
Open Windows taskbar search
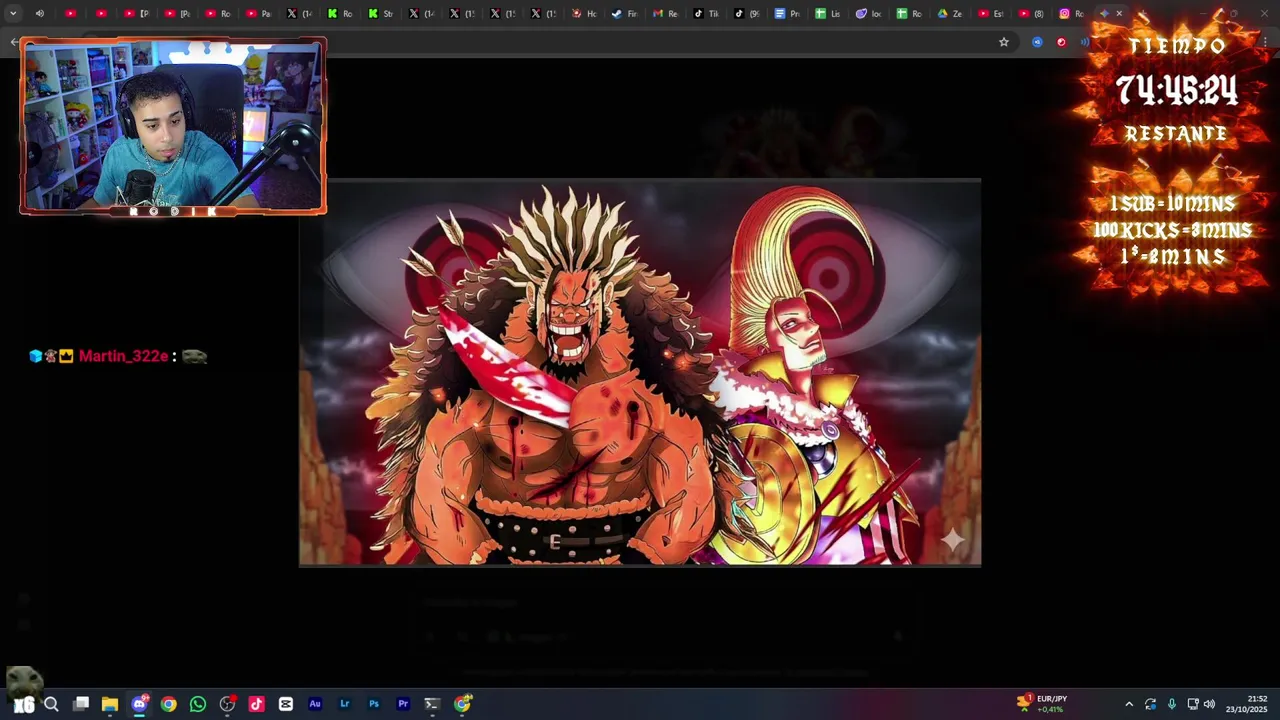(51, 704)
